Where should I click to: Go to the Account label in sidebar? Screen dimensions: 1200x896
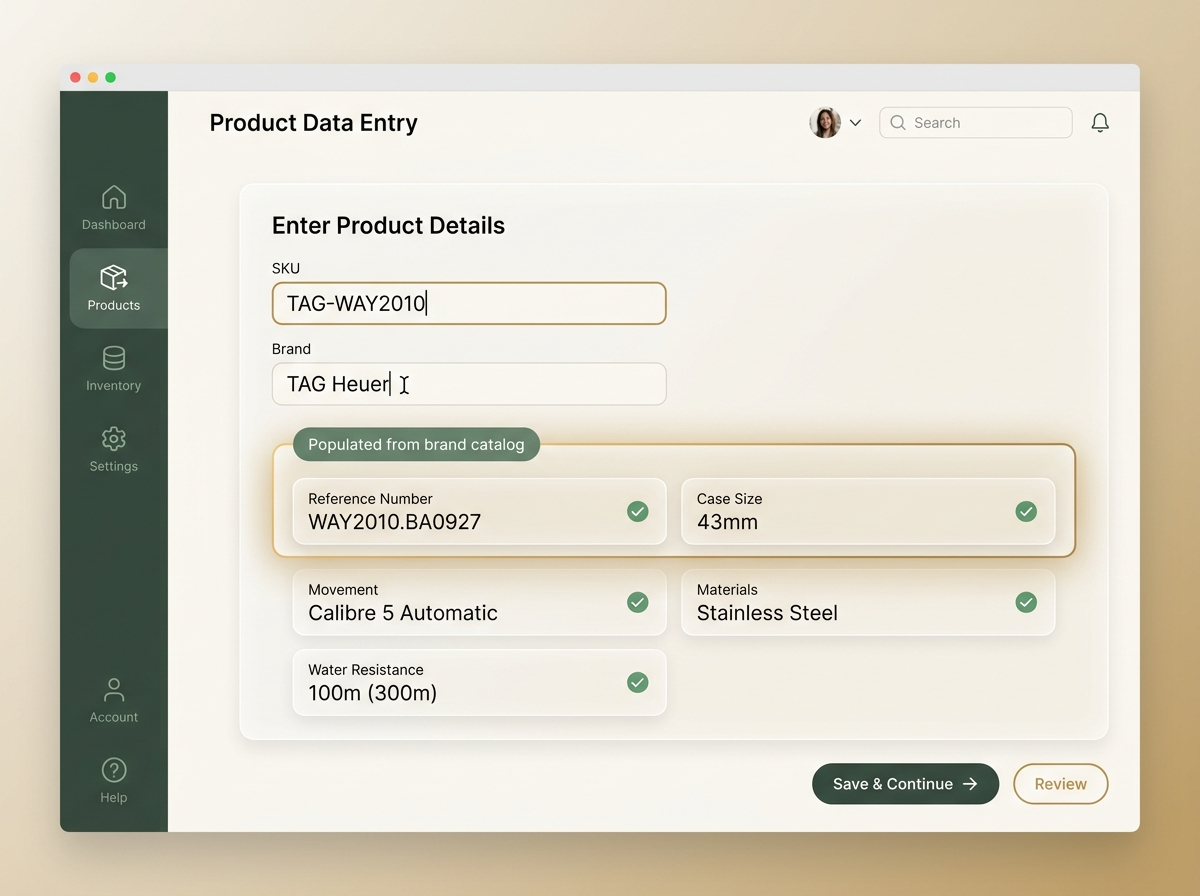pos(114,717)
